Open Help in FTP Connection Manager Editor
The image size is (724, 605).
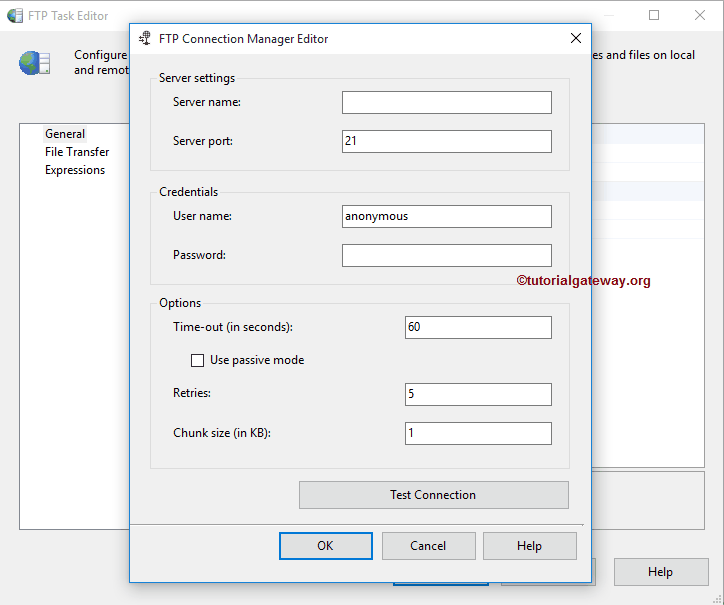coord(530,545)
